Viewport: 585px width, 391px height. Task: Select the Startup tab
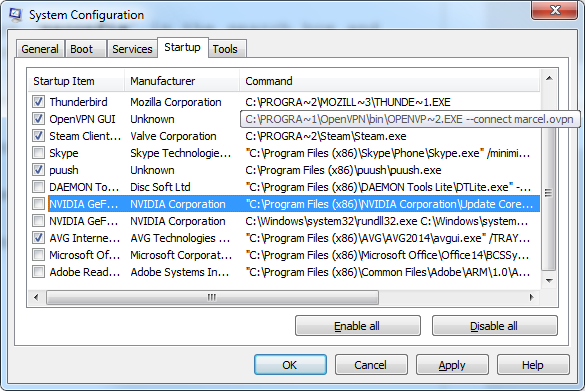(x=182, y=47)
